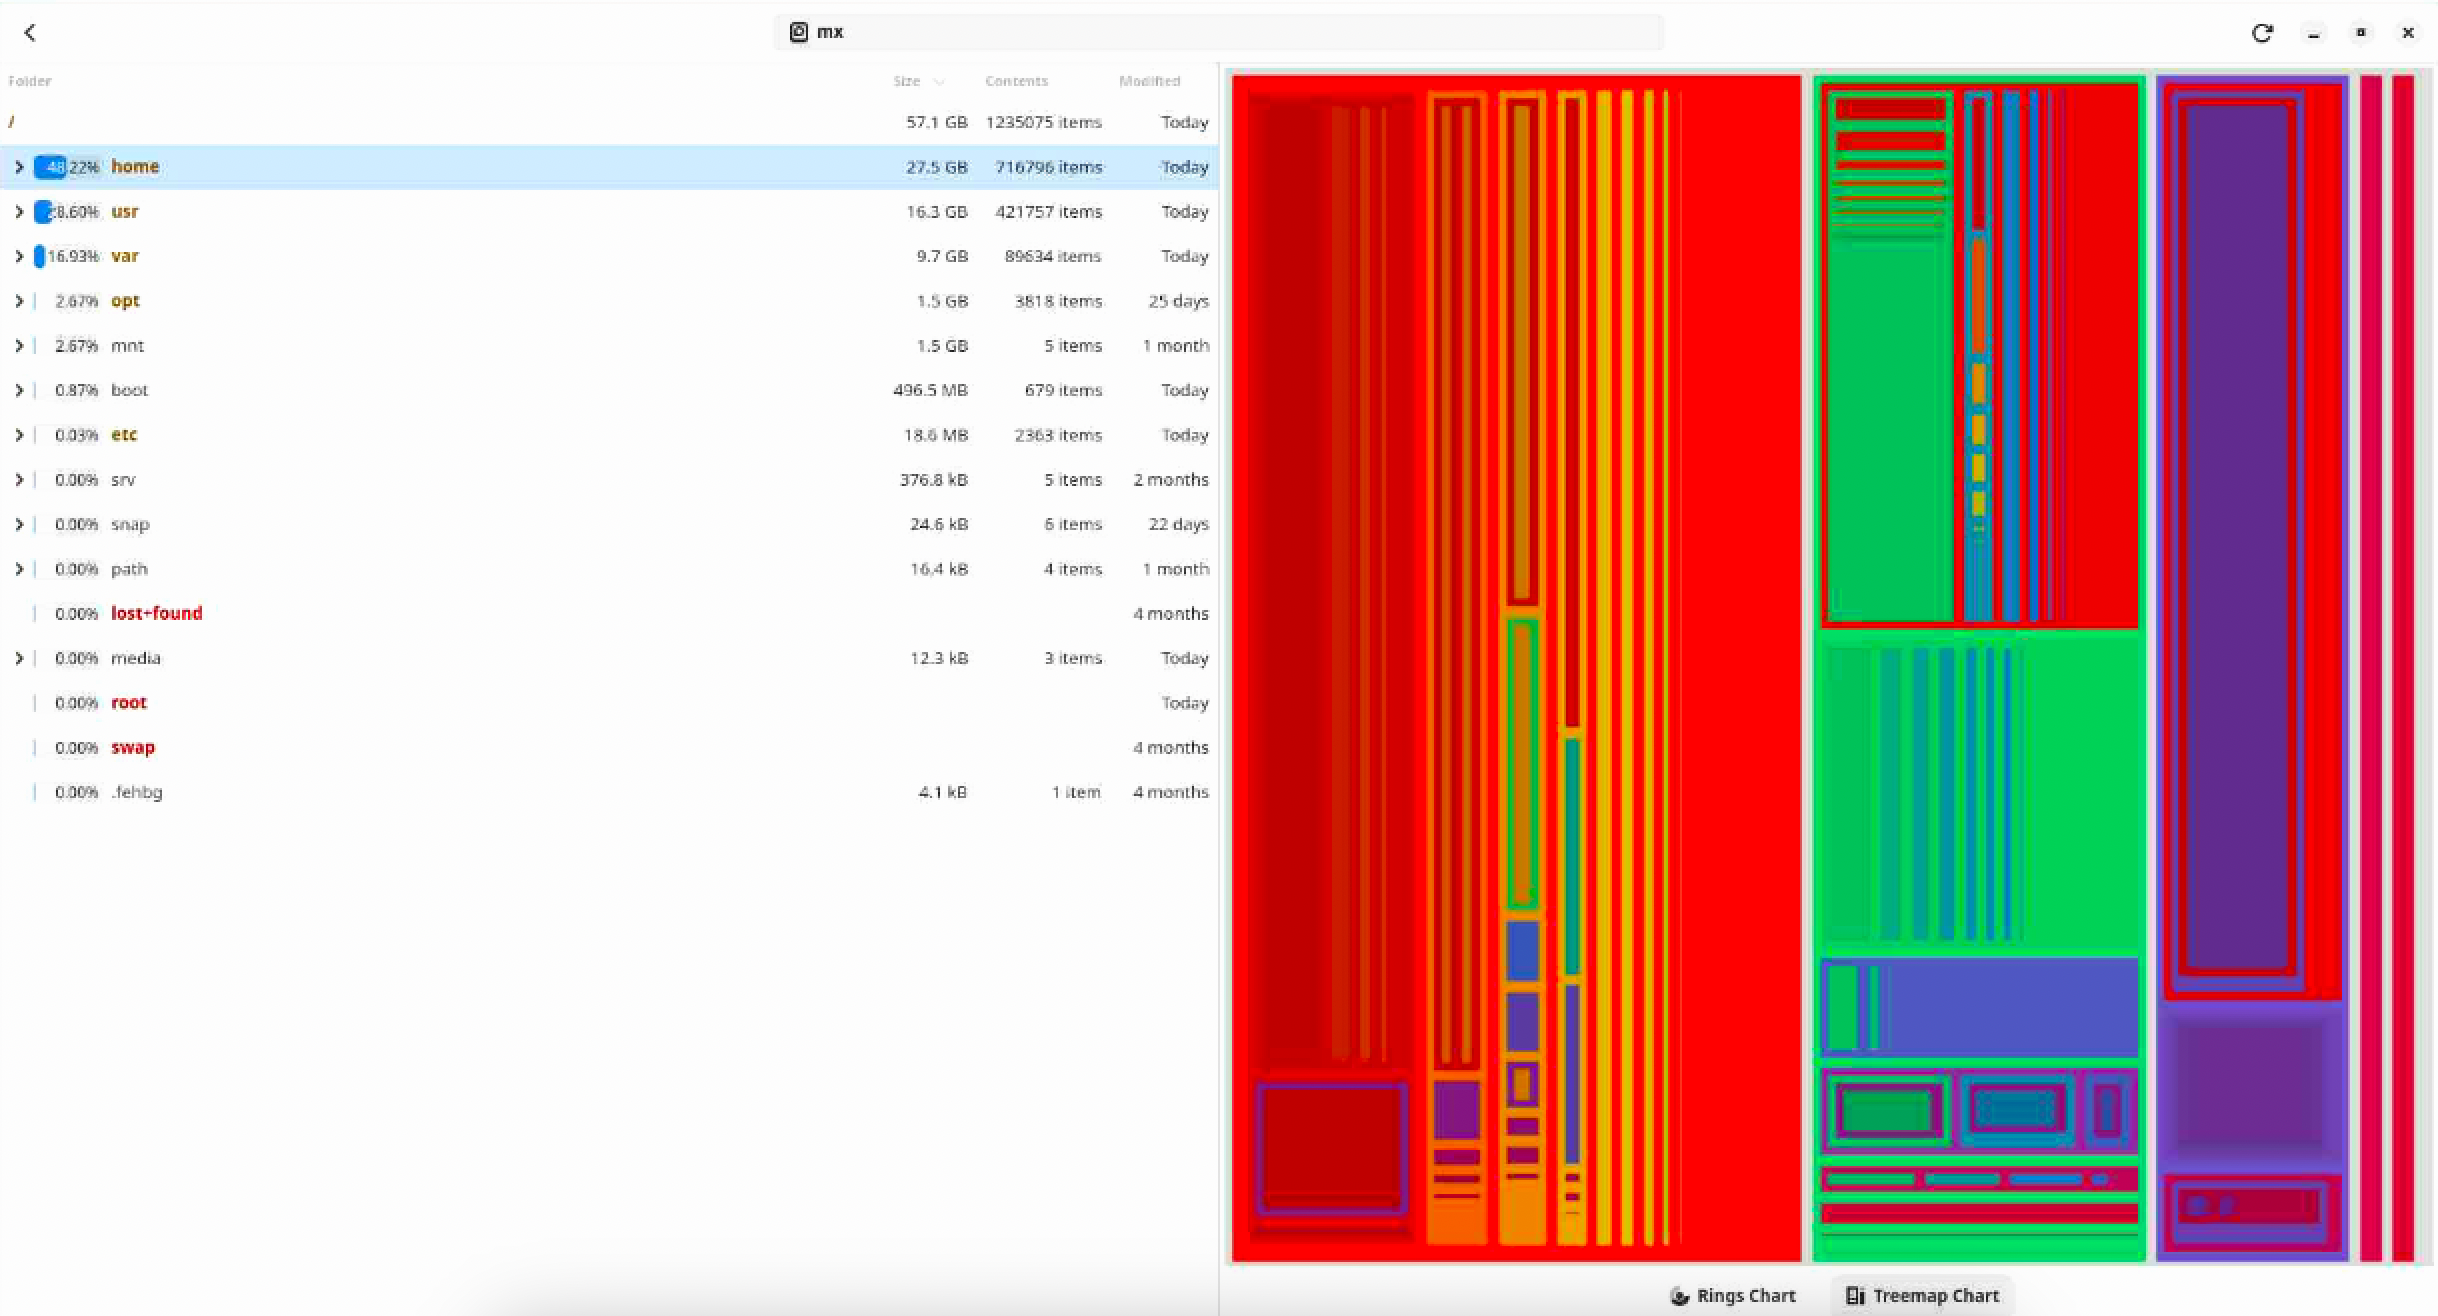Click the 48.22% usage bar for home
Viewport: 2438px width, 1316px height.
[x=67, y=167]
